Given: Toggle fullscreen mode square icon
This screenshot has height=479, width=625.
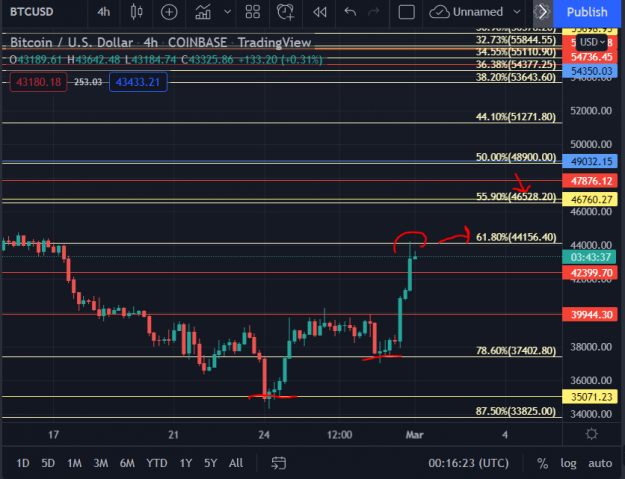Looking at the screenshot, I should click(x=406, y=12).
